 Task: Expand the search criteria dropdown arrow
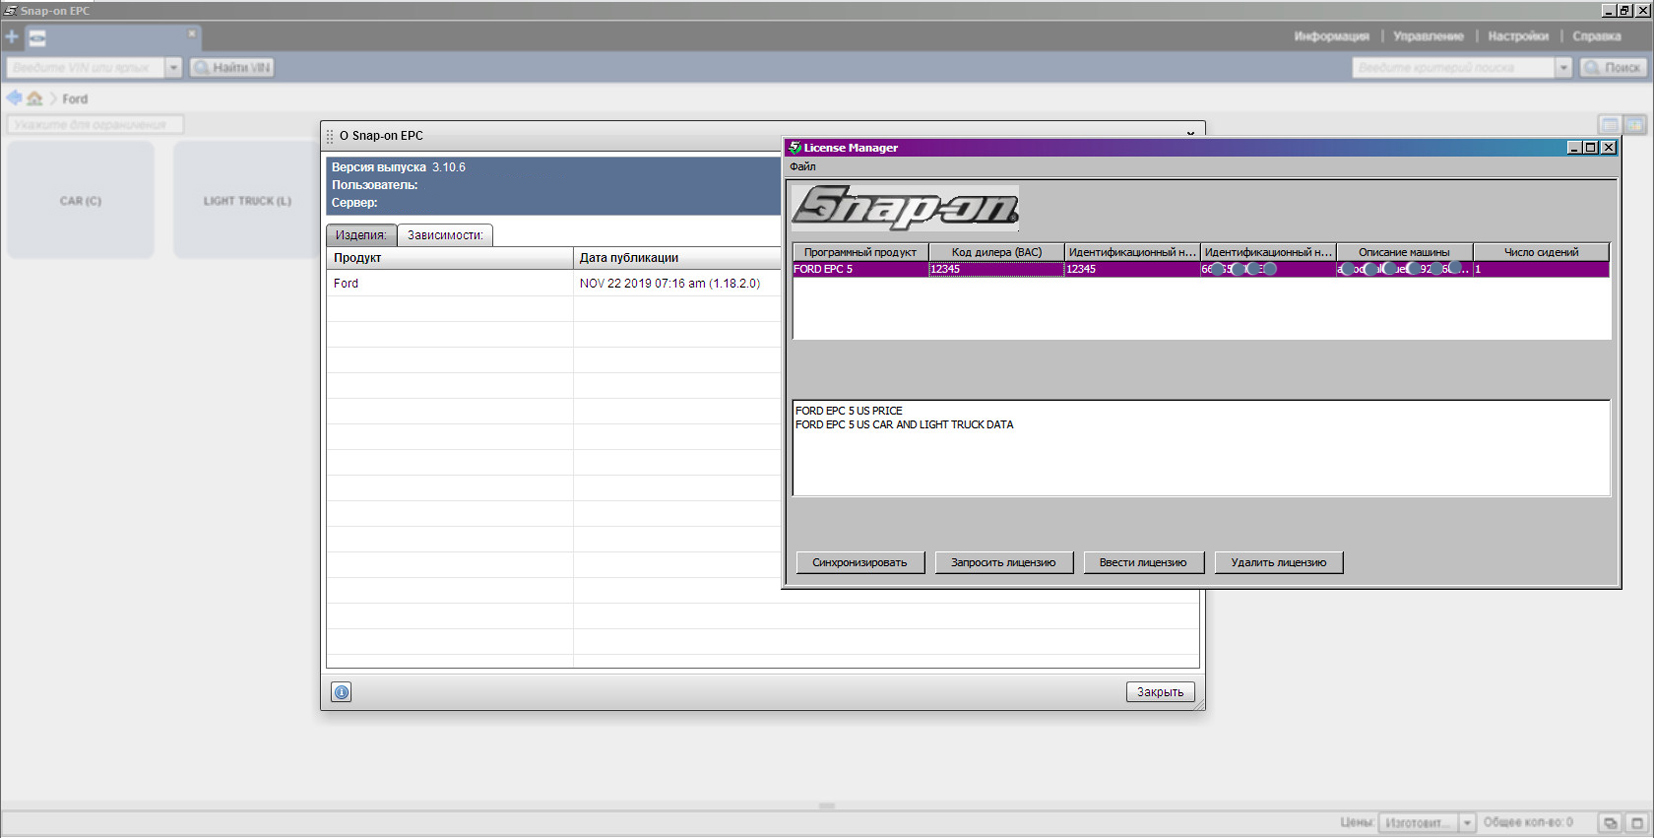click(x=1563, y=68)
